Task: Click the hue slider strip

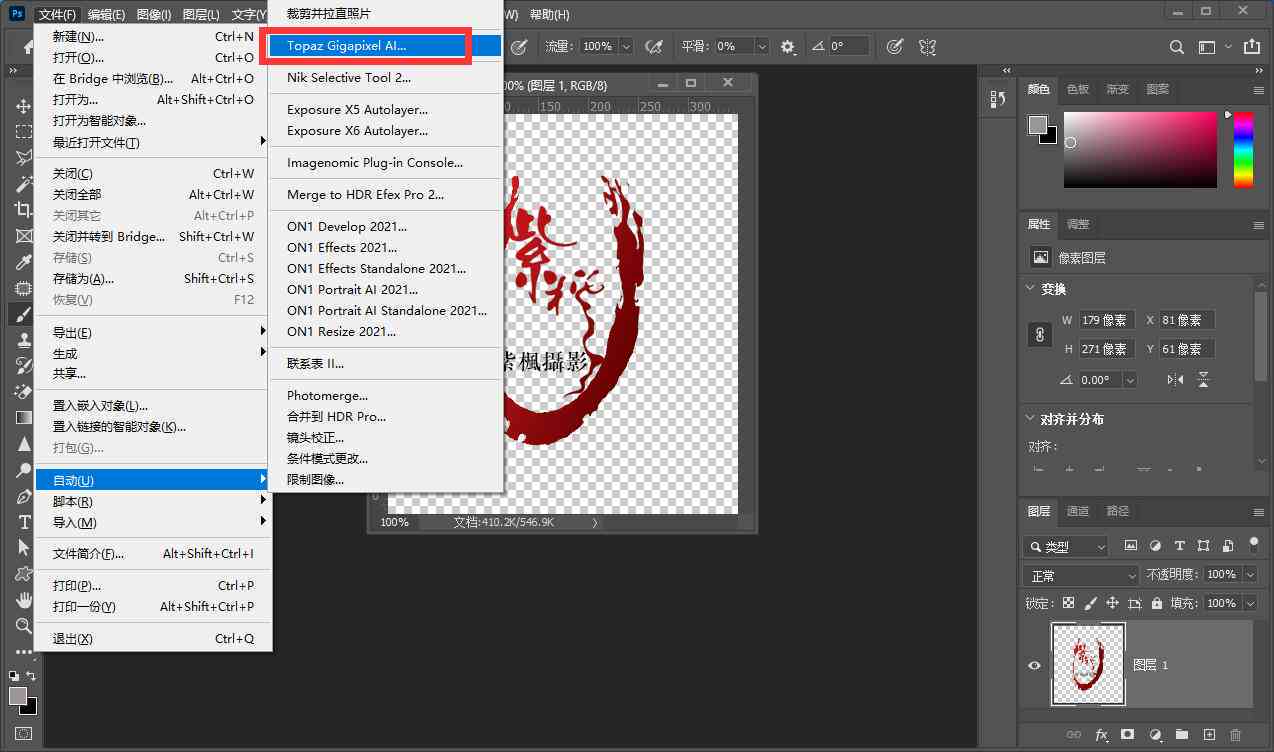Action: coord(1243,149)
